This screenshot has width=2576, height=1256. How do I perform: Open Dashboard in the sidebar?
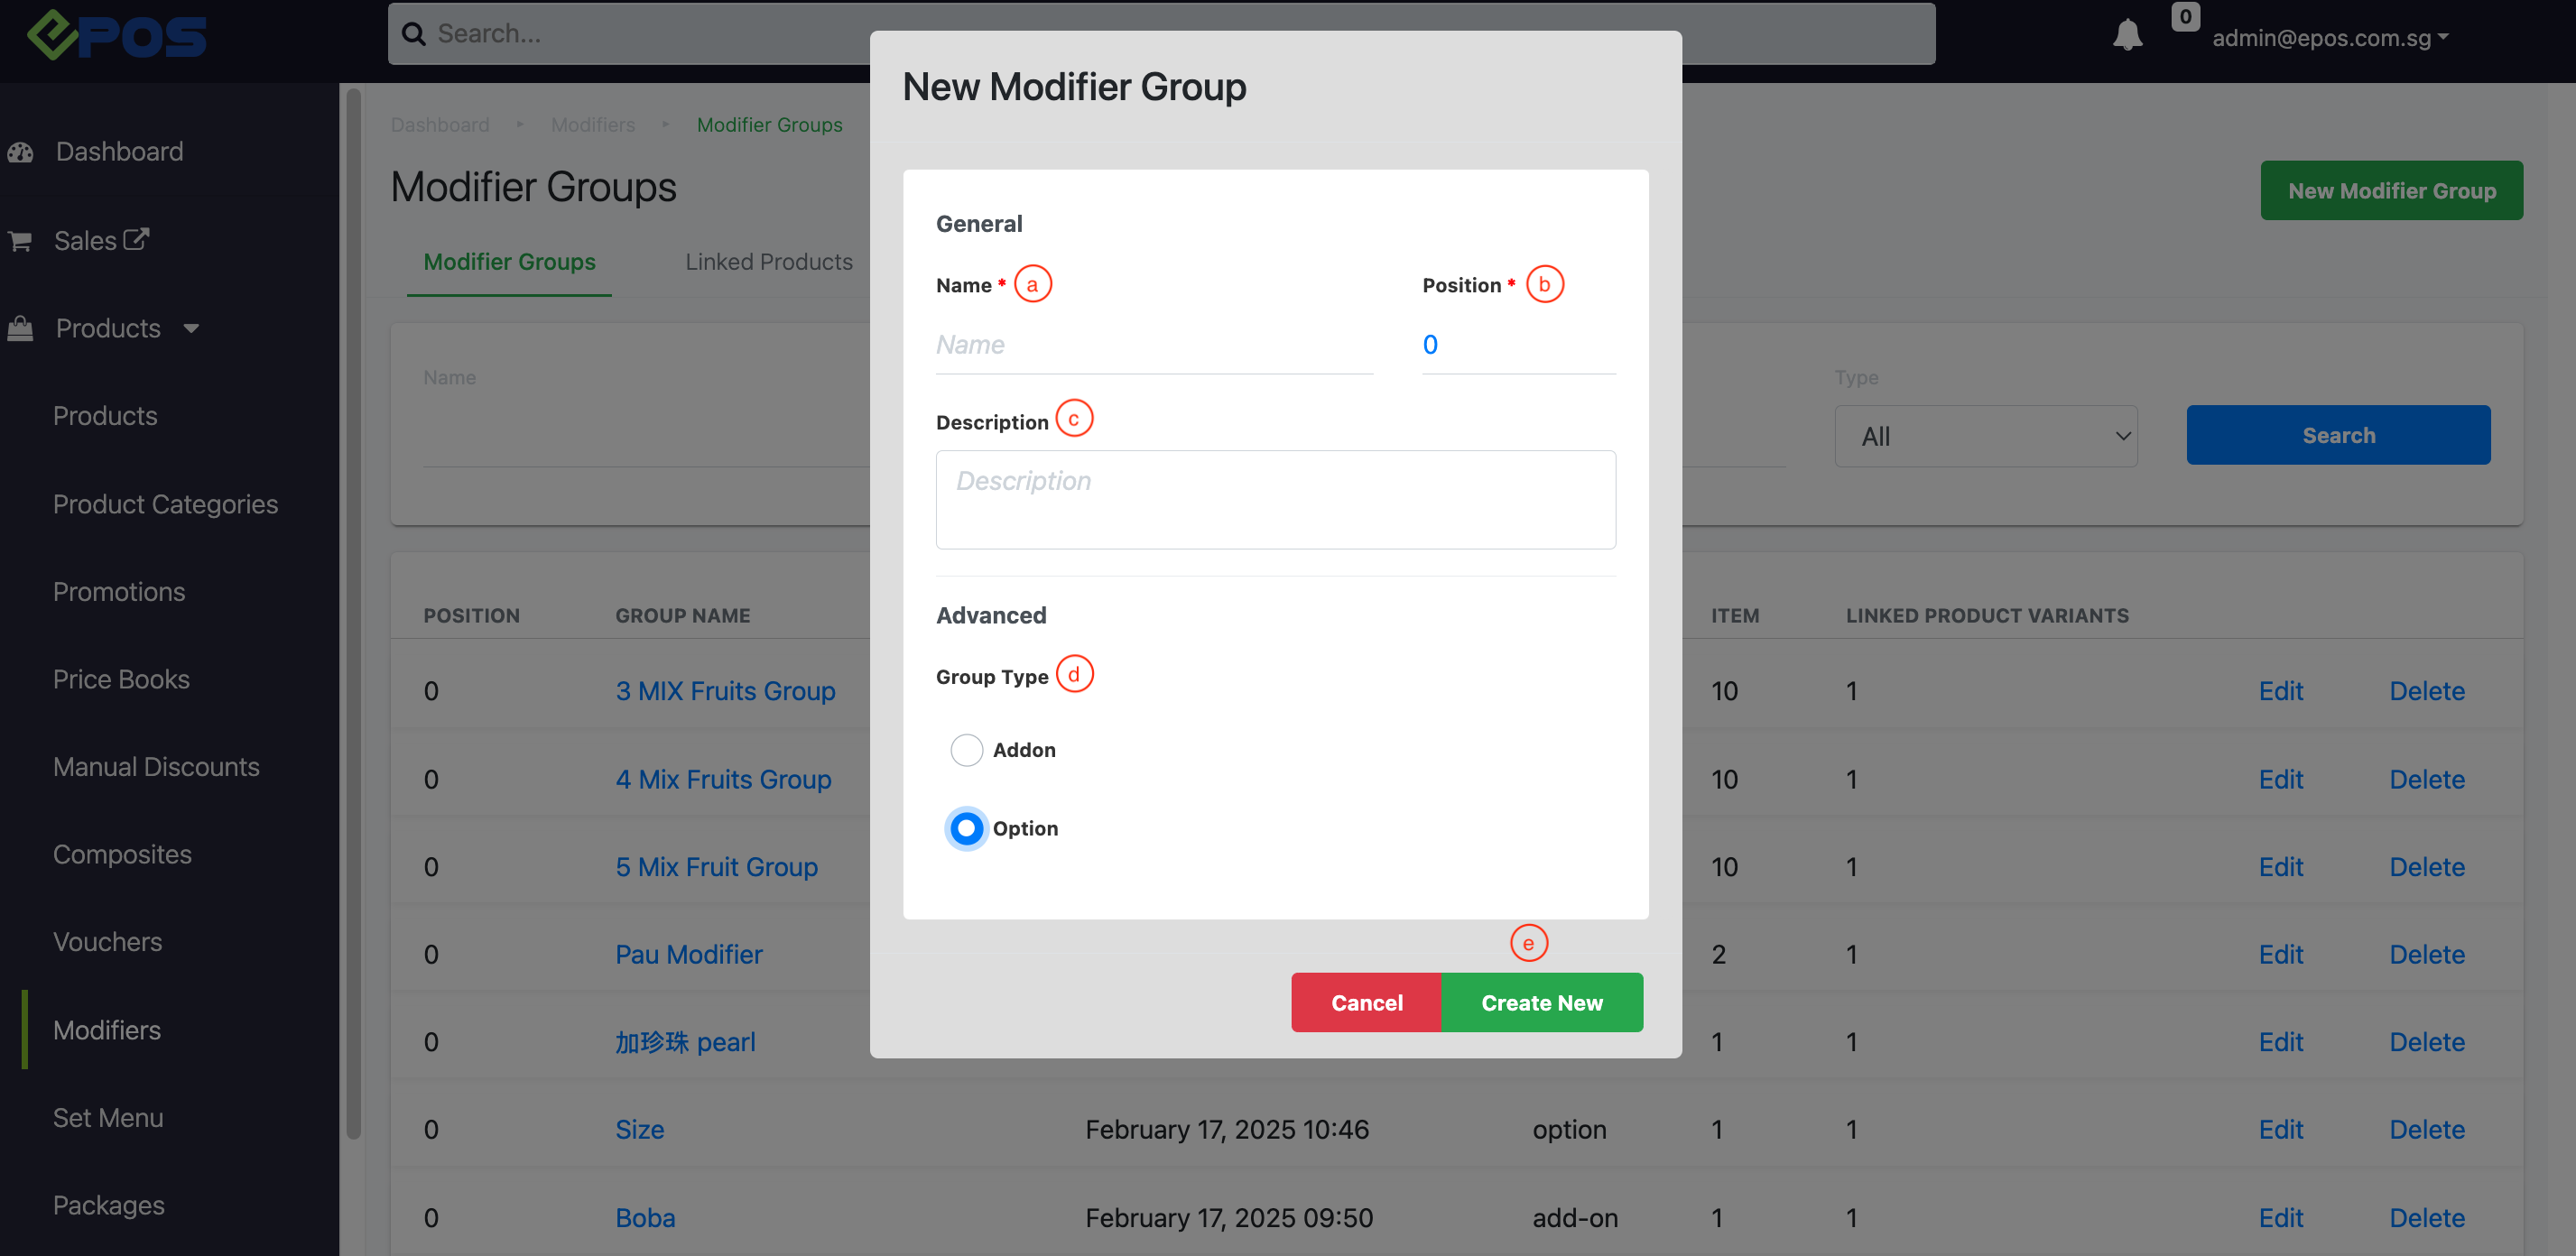[x=119, y=152]
